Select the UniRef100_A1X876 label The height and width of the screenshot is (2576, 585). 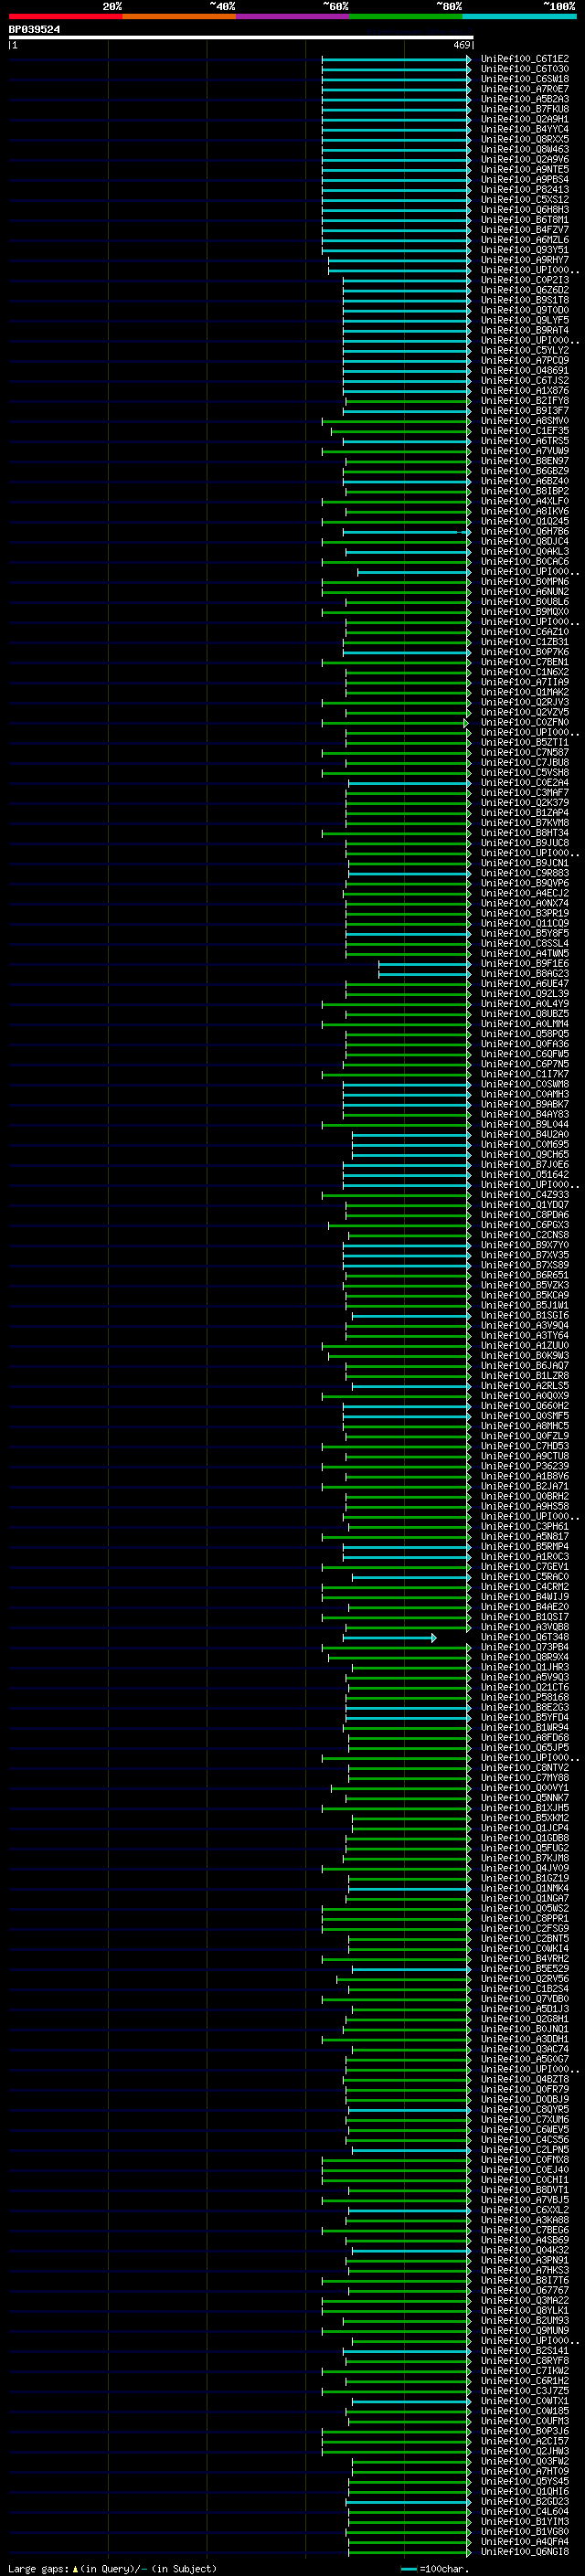[x=525, y=390]
